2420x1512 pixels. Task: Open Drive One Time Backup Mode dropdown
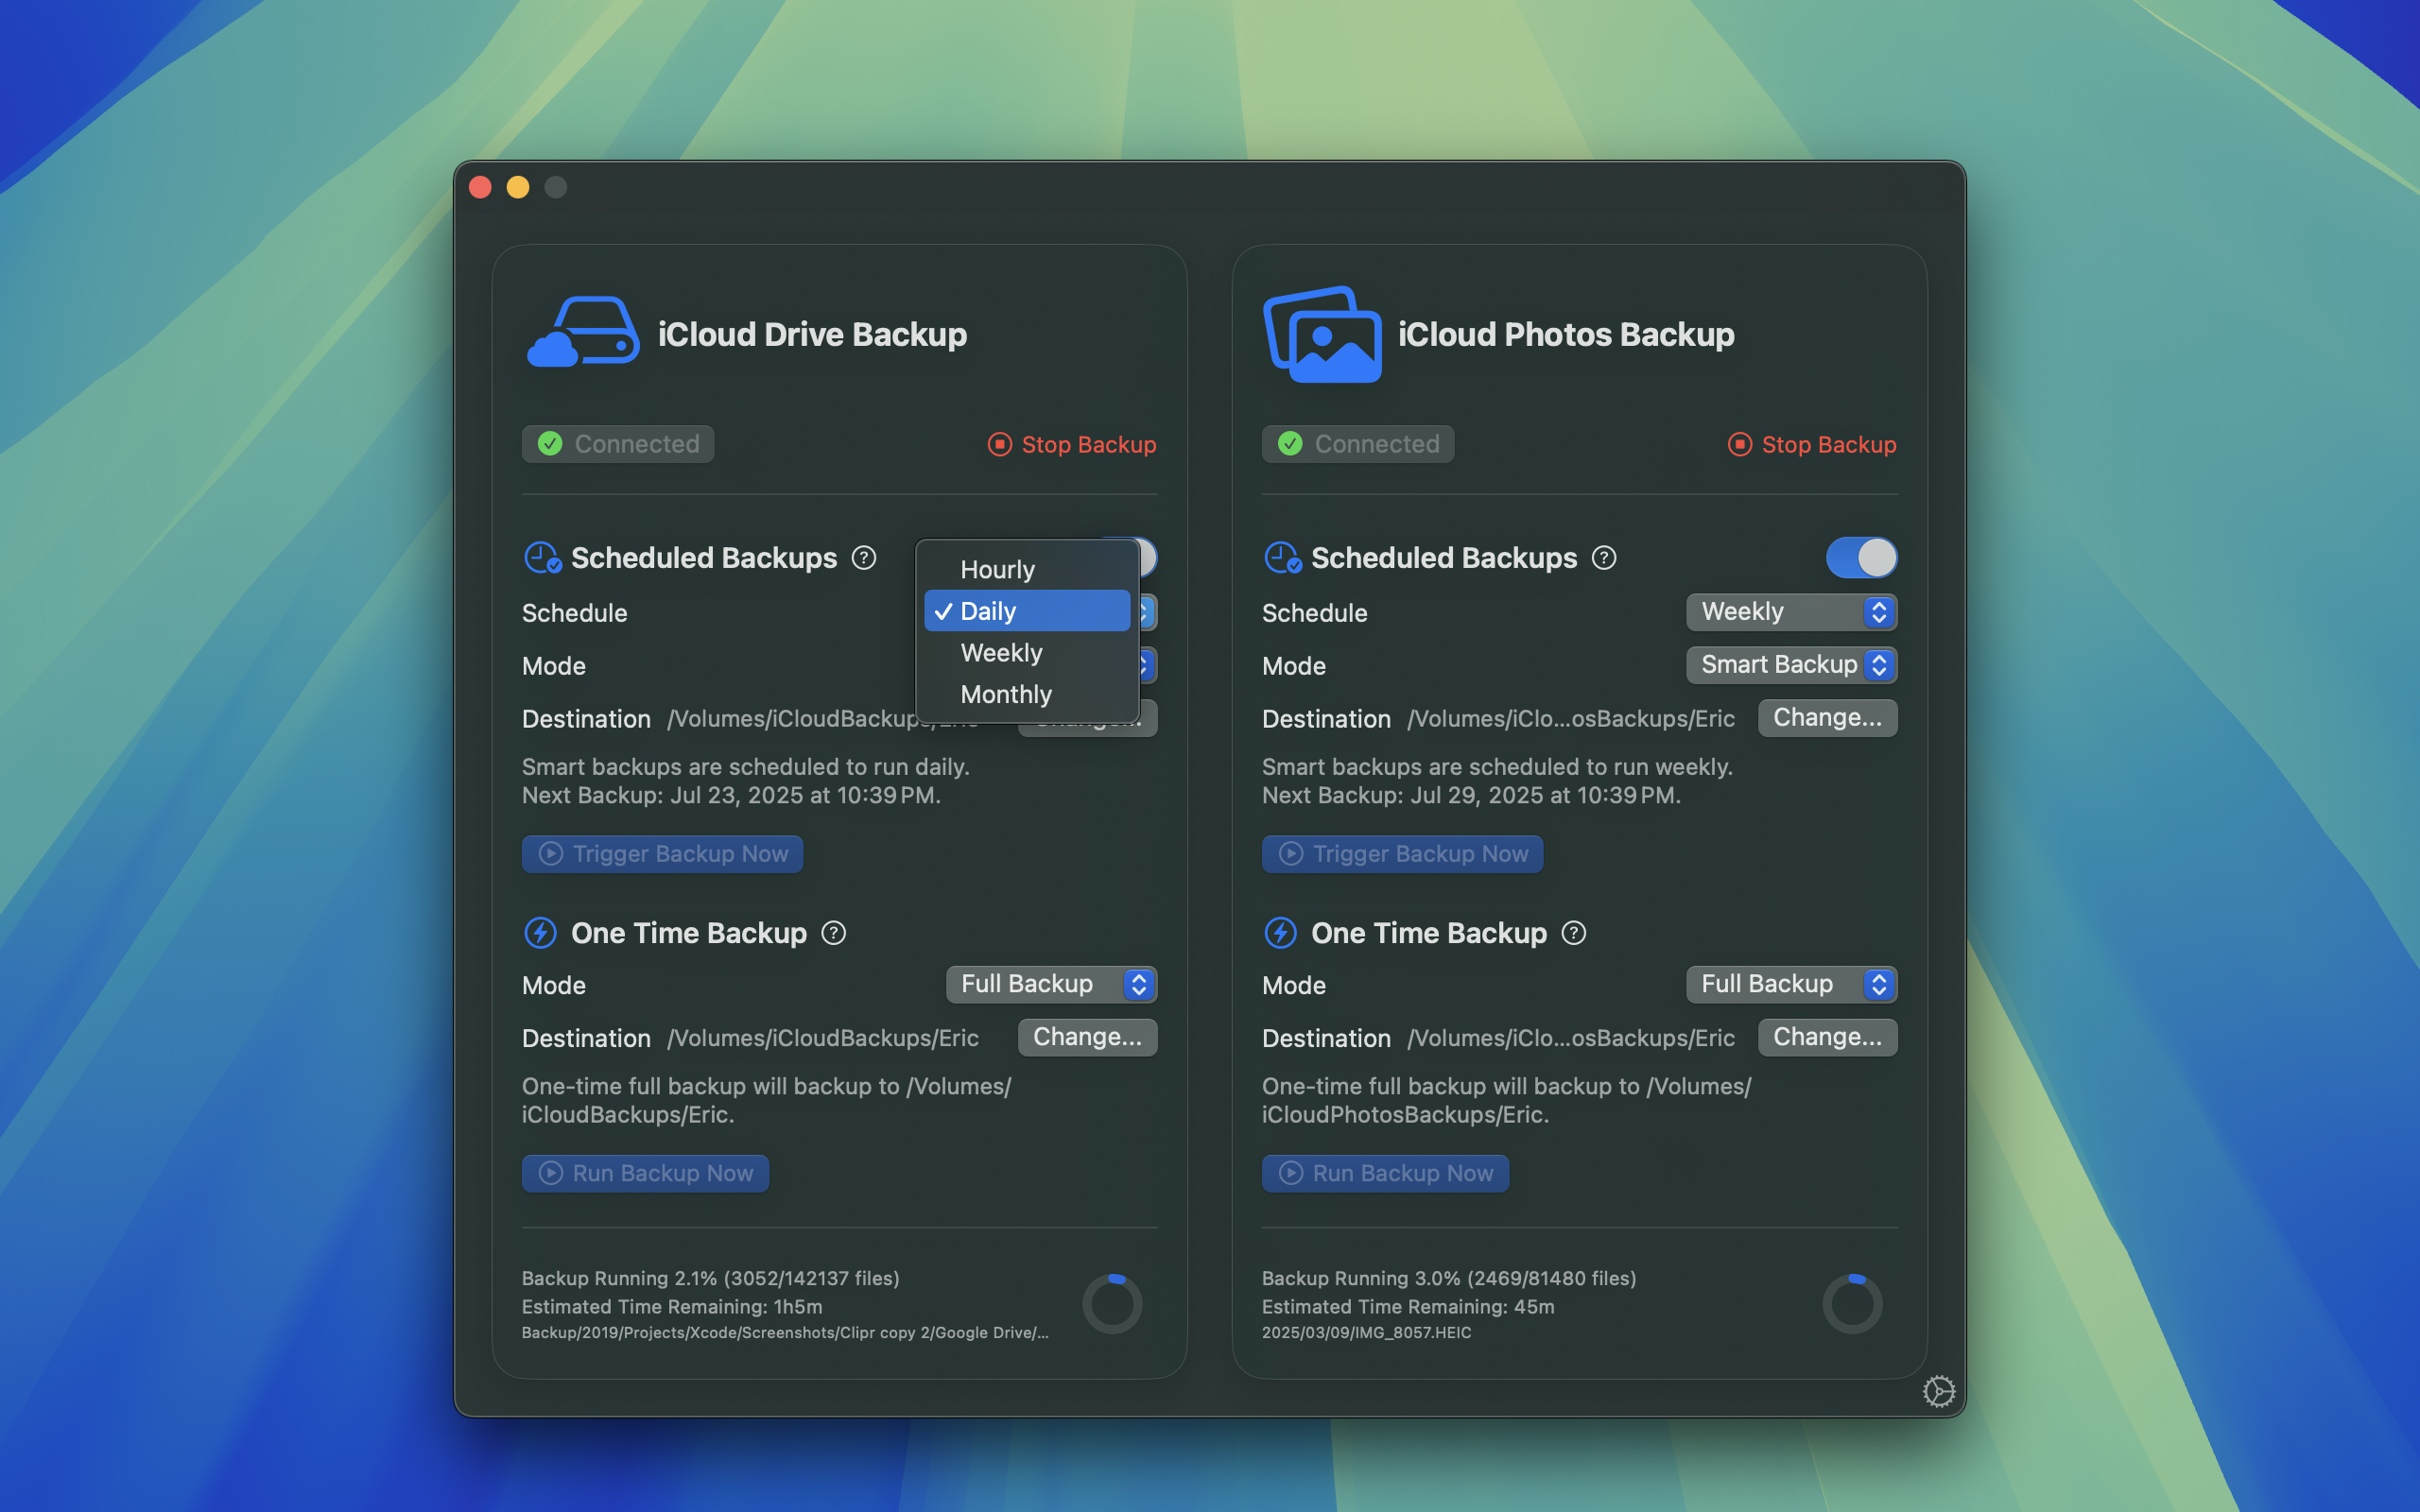point(1051,984)
